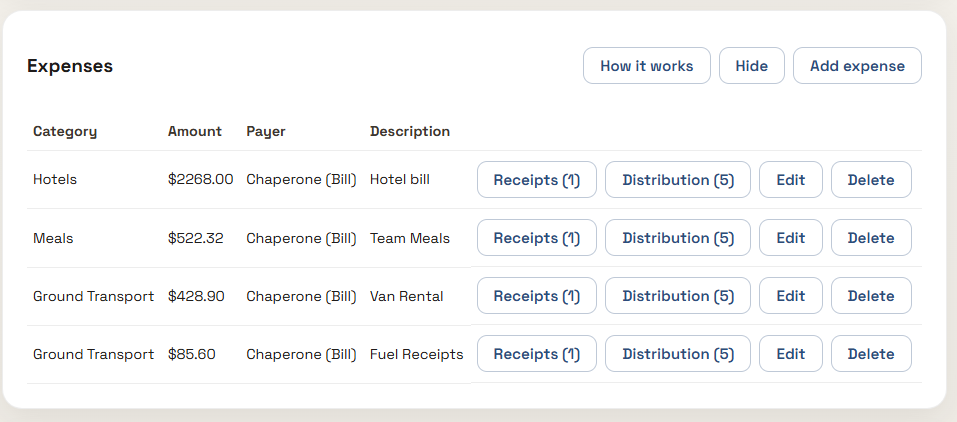The width and height of the screenshot is (957, 422).
Task: Delete the Van Rental expense
Action: click(x=871, y=296)
